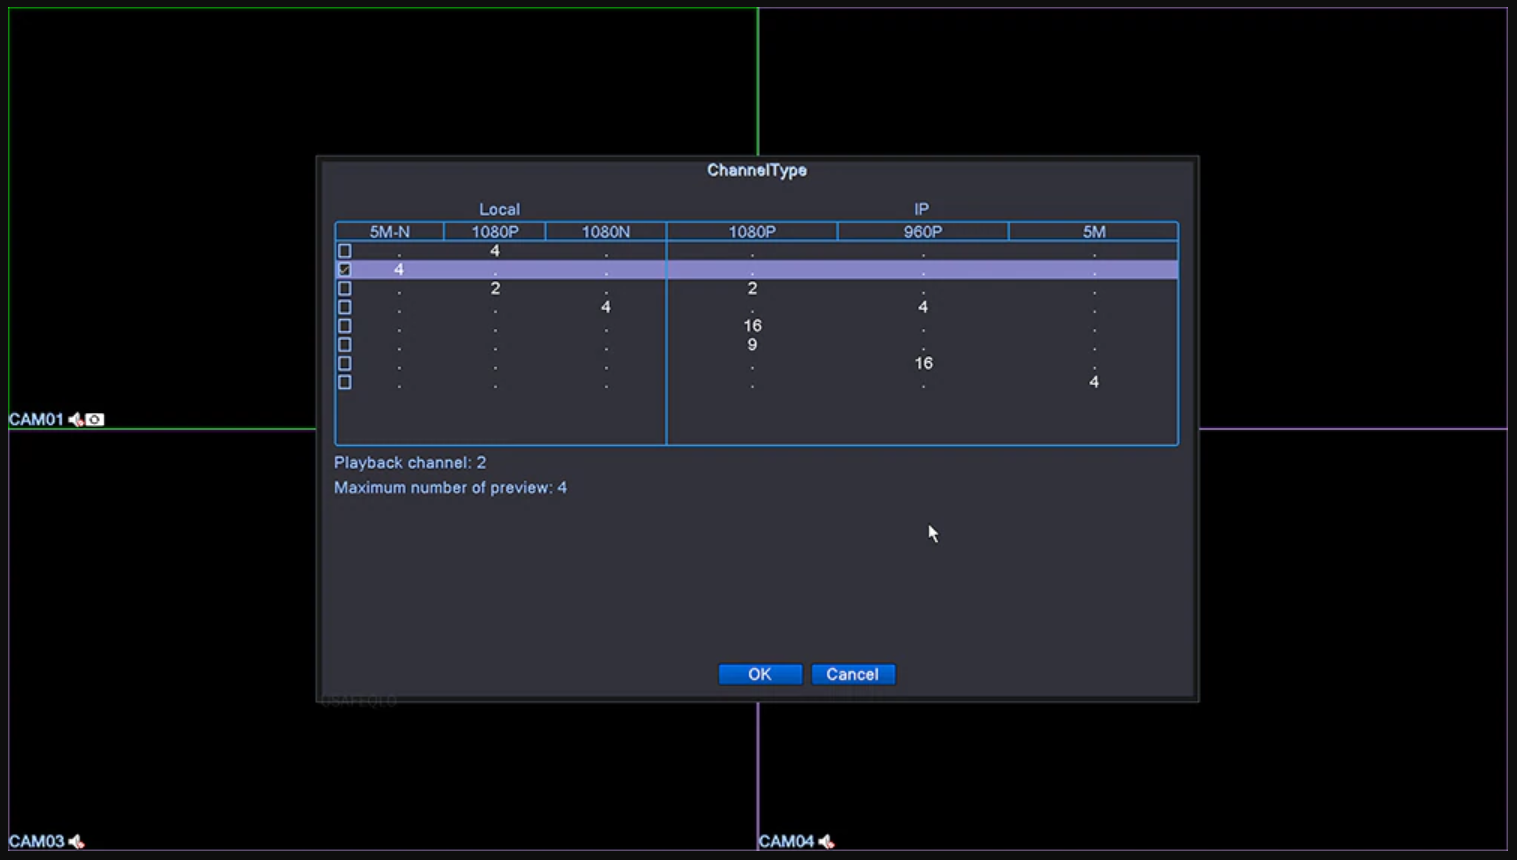Click the 1080P header under Local
Screen dimensions: 1517x860
[x=495, y=232]
